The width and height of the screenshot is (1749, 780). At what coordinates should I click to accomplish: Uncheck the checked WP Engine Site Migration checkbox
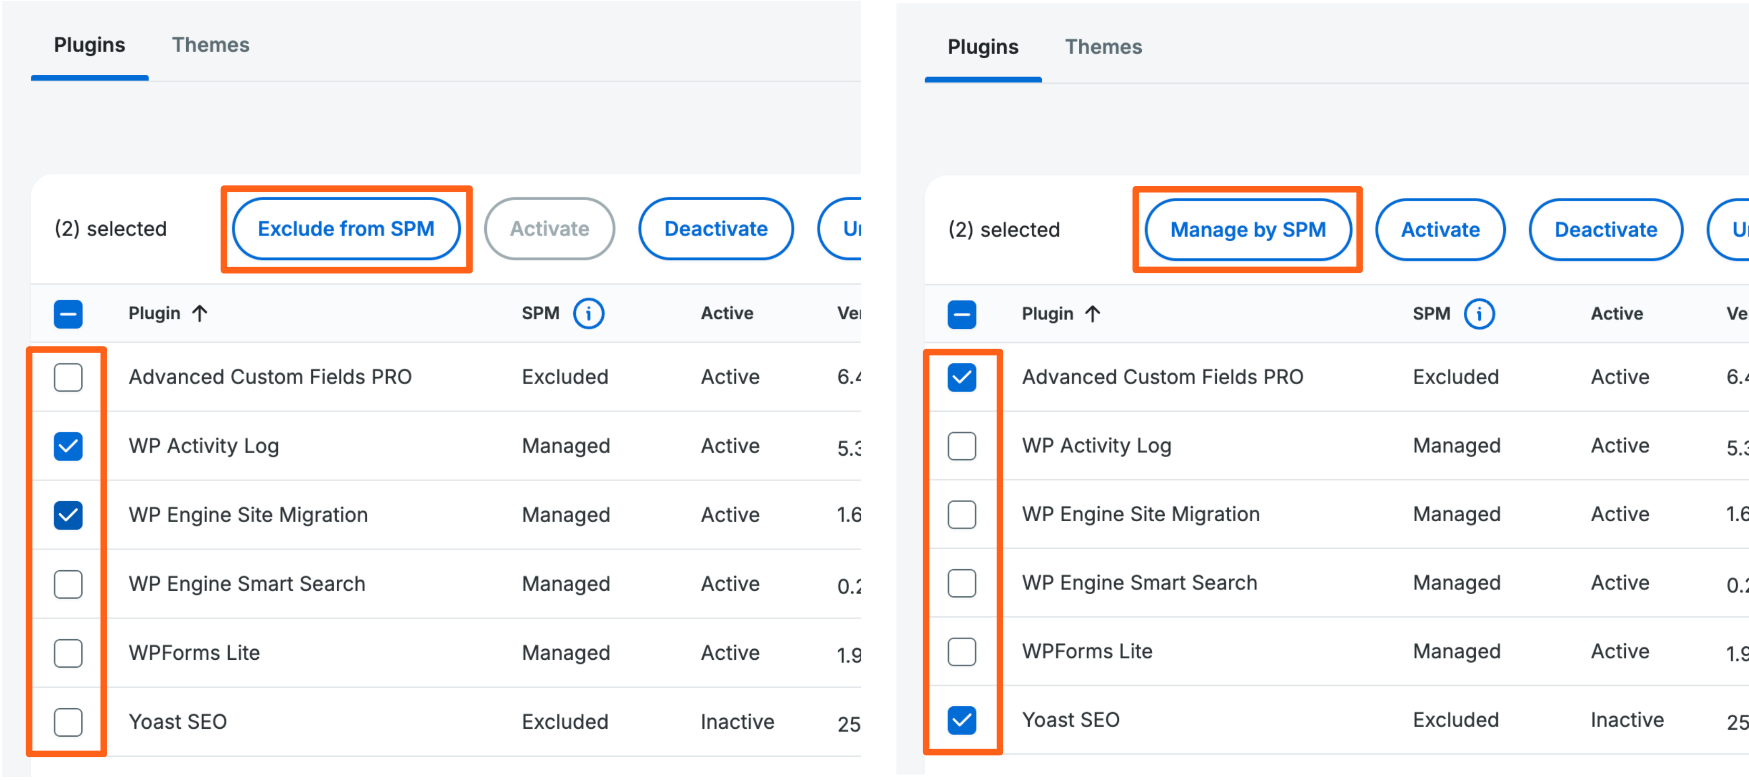click(68, 515)
